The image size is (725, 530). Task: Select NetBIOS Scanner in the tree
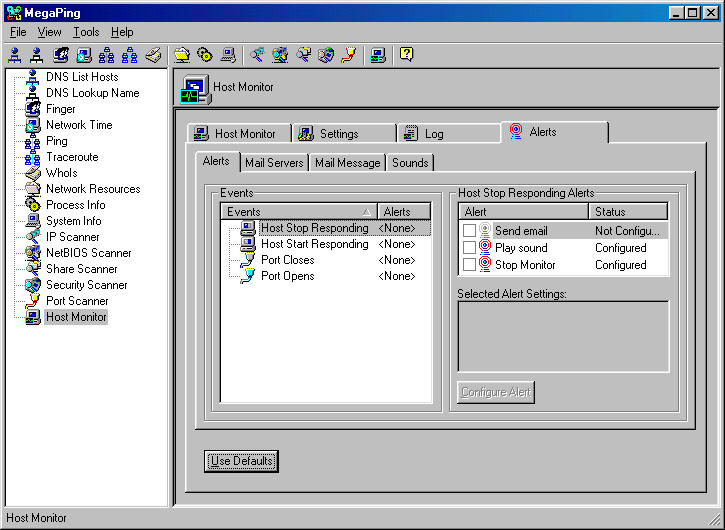point(89,253)
